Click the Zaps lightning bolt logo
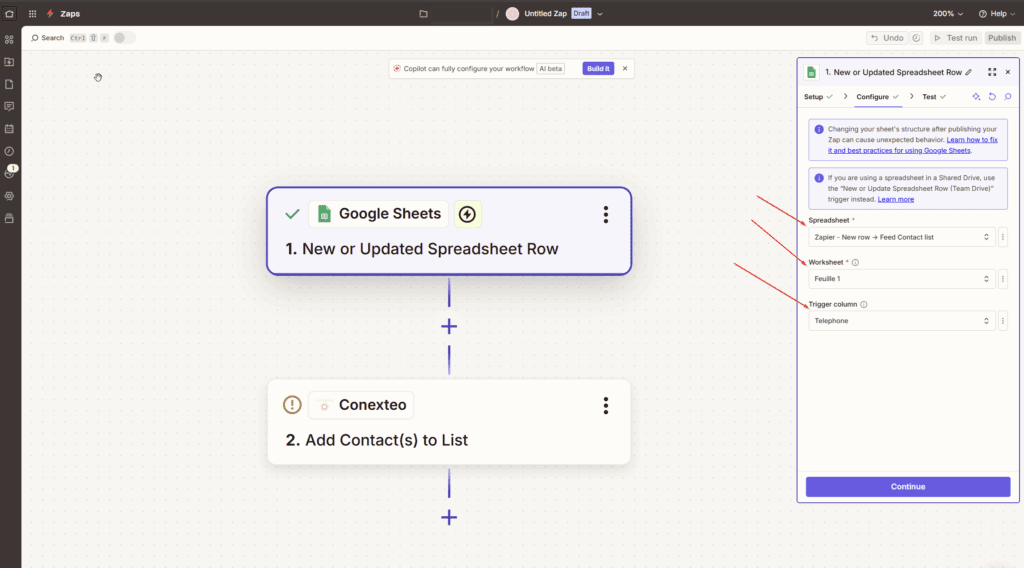 pyautogui.click(x=50, y=13)
